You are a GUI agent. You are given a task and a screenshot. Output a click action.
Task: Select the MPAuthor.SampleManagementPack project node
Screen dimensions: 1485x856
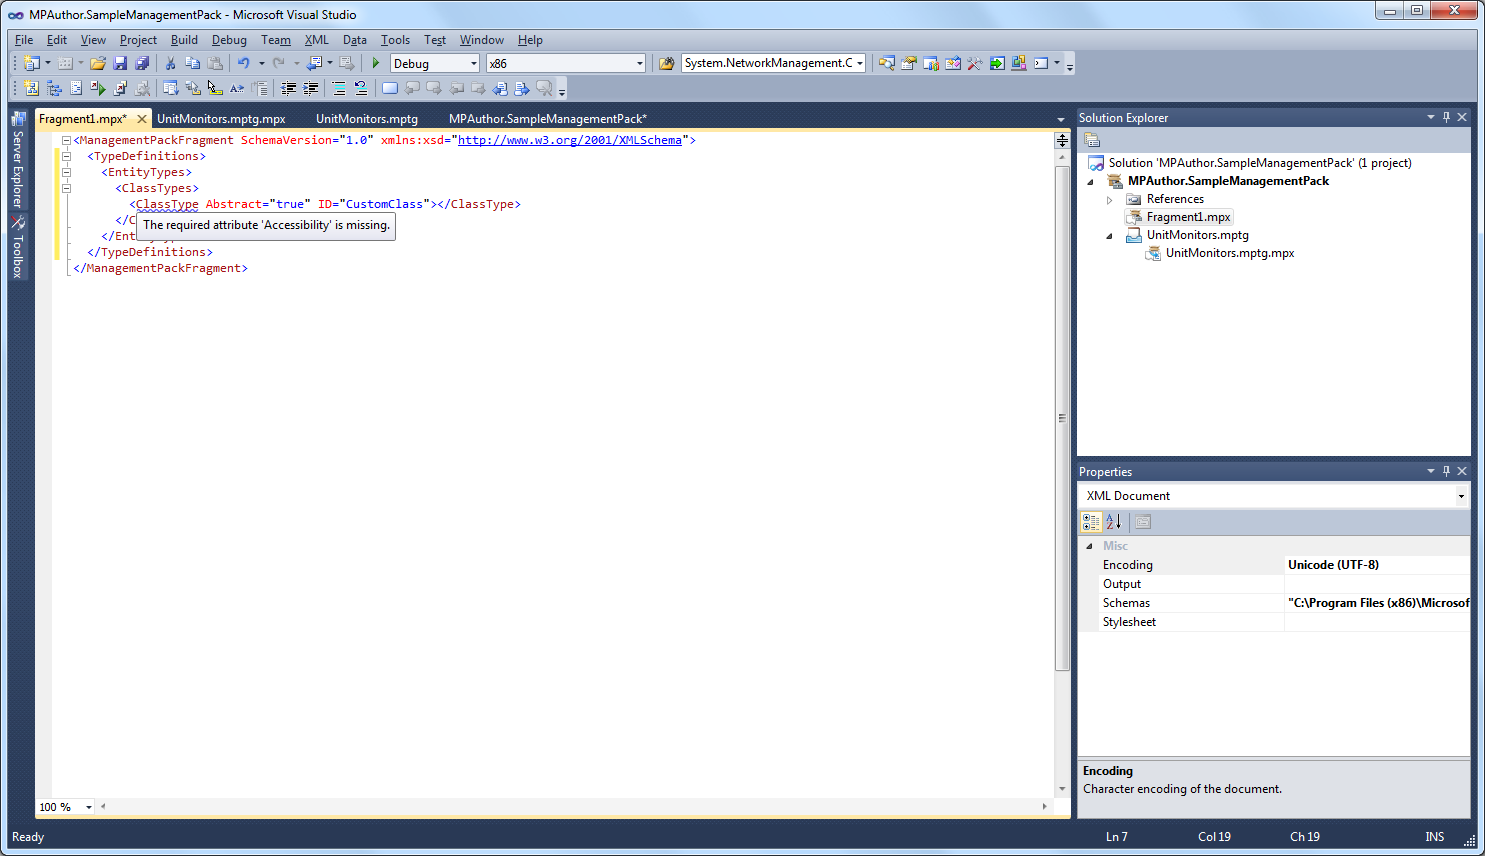(x=1228, y=181)
